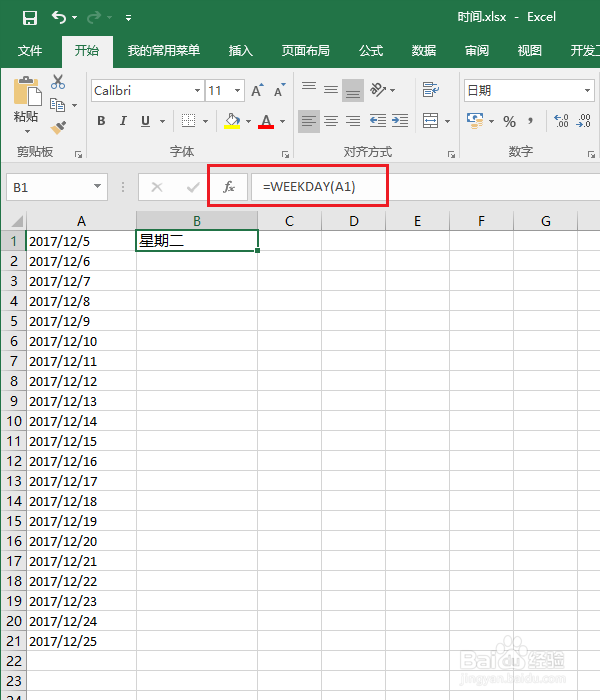
Task: Open the 文件 tab
Action: (x=30, y=51)
